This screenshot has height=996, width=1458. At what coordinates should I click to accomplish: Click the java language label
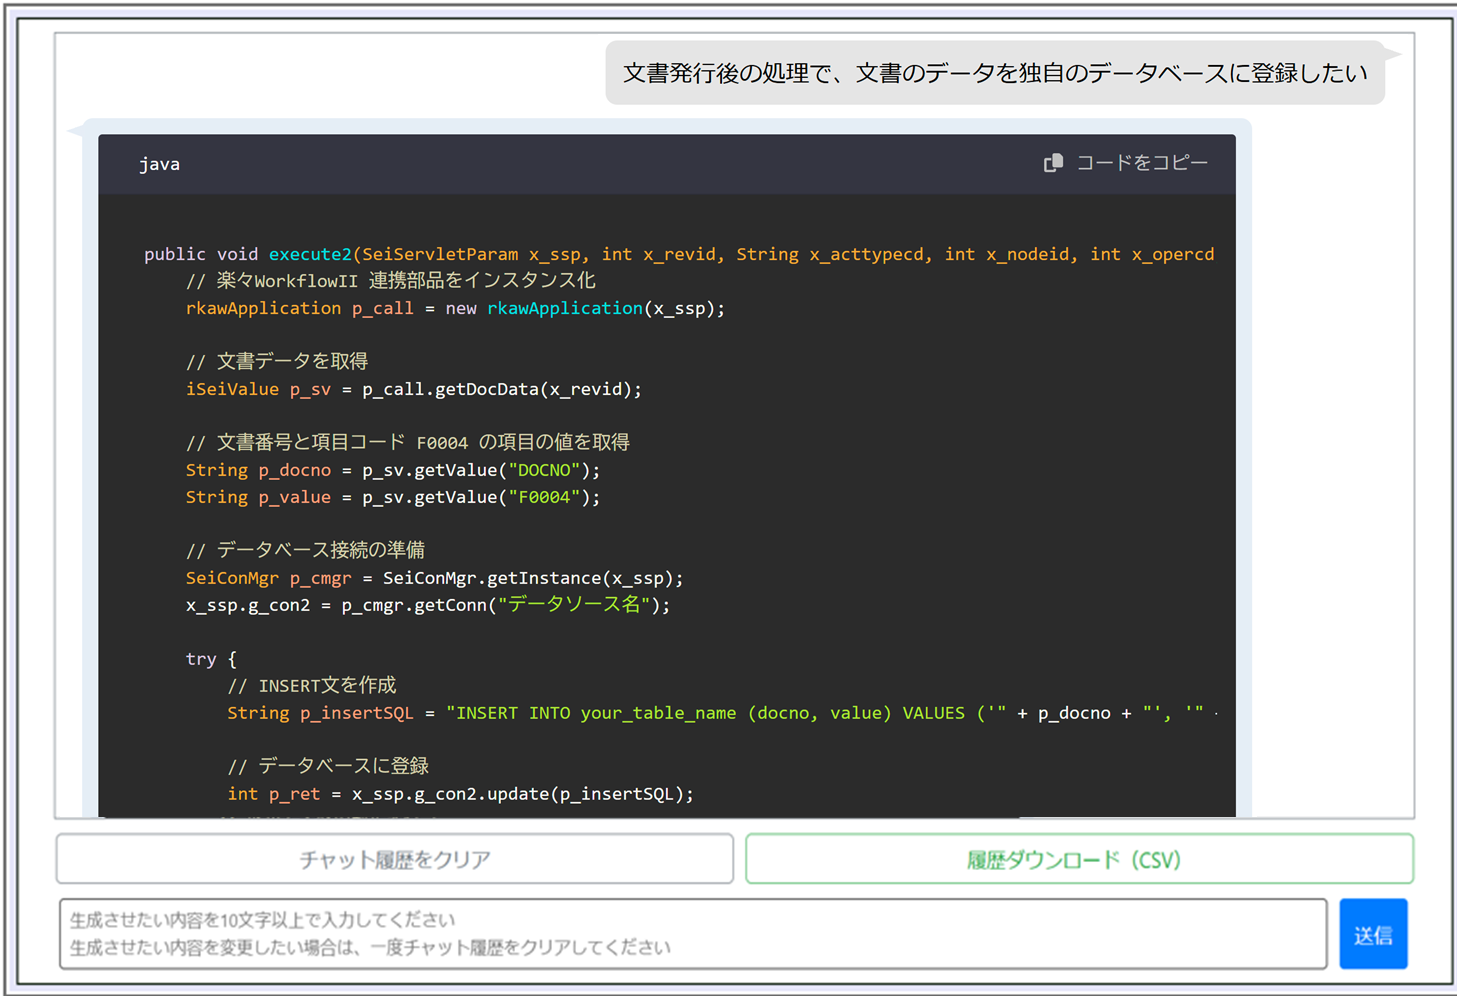159,164
